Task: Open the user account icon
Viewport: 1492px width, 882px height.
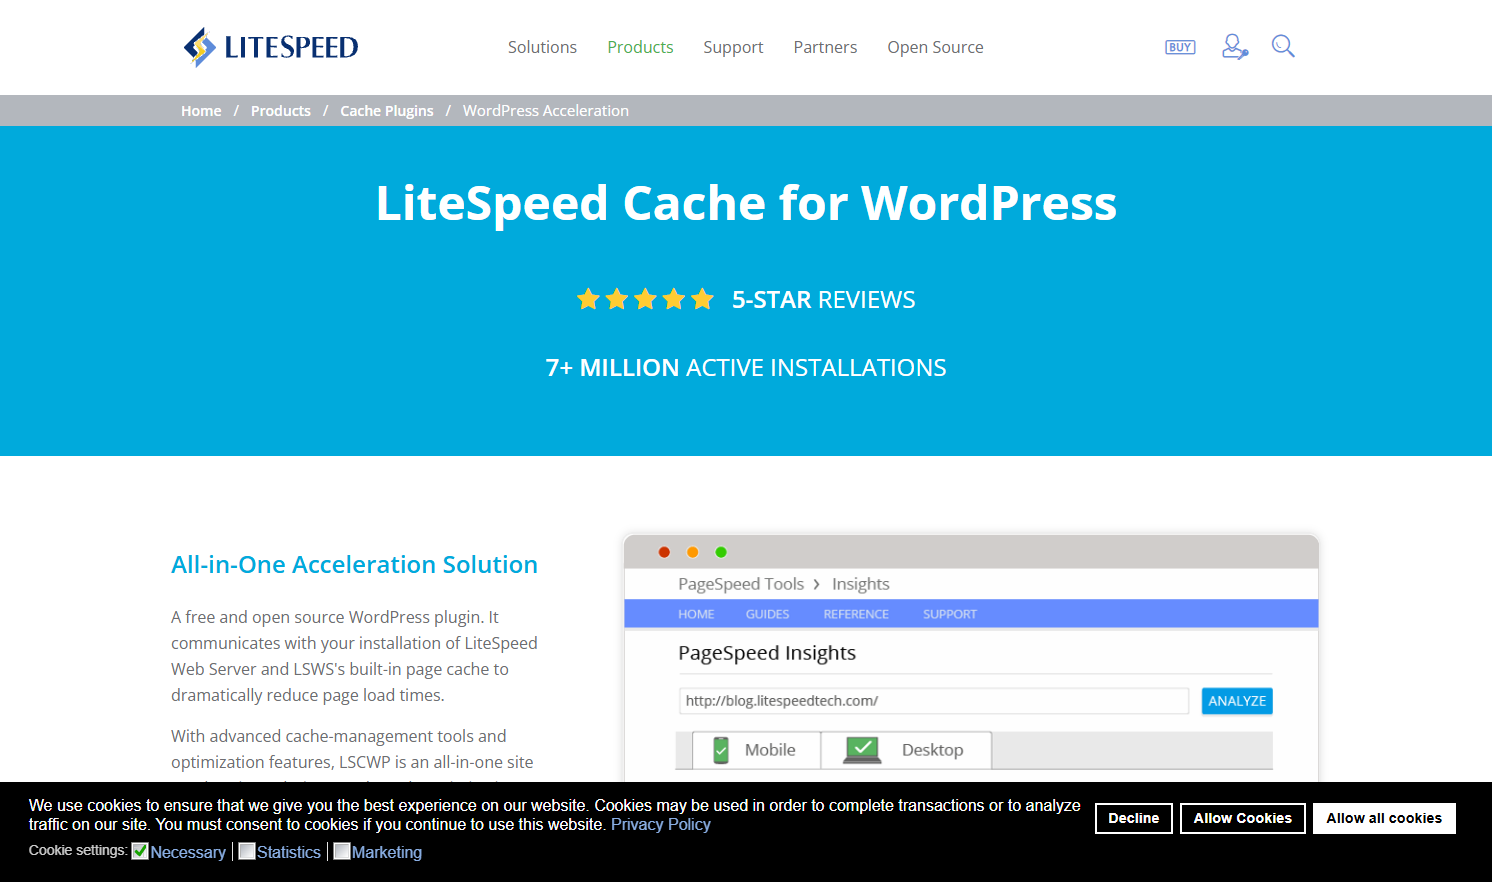Action: click(x=1235, y=46)
